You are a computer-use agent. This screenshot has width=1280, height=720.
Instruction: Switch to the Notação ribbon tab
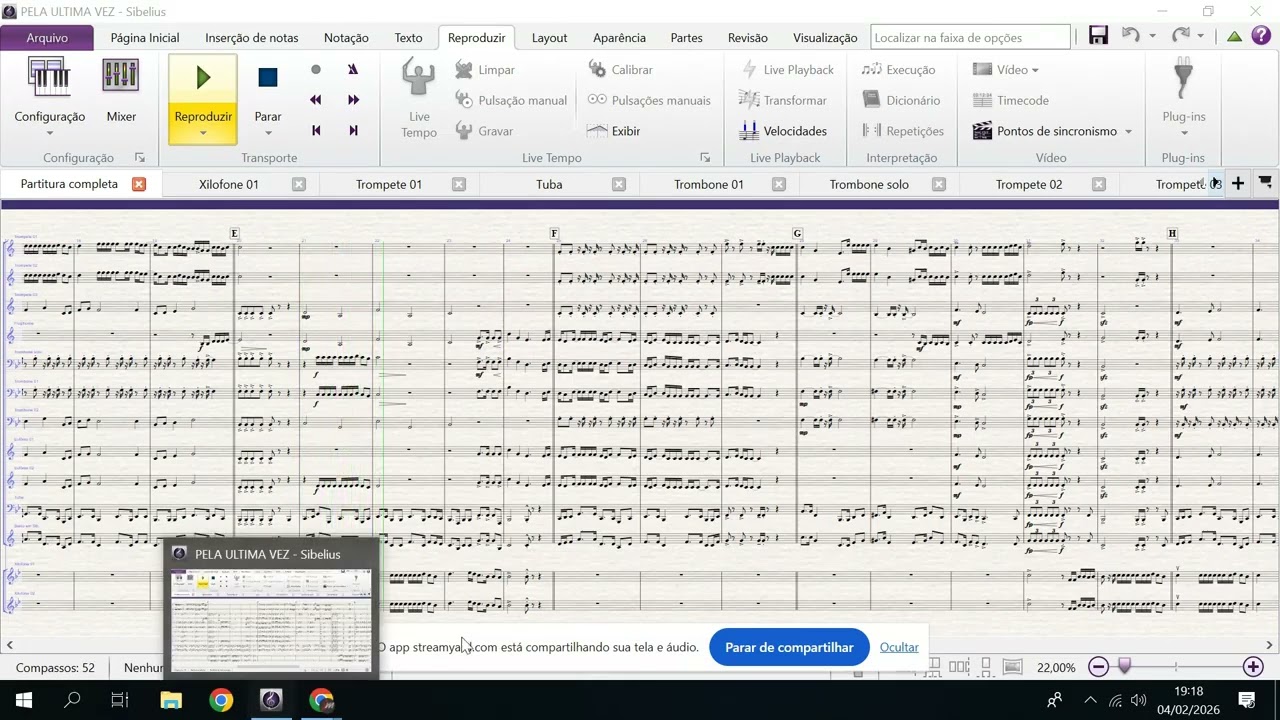point(346,37)
